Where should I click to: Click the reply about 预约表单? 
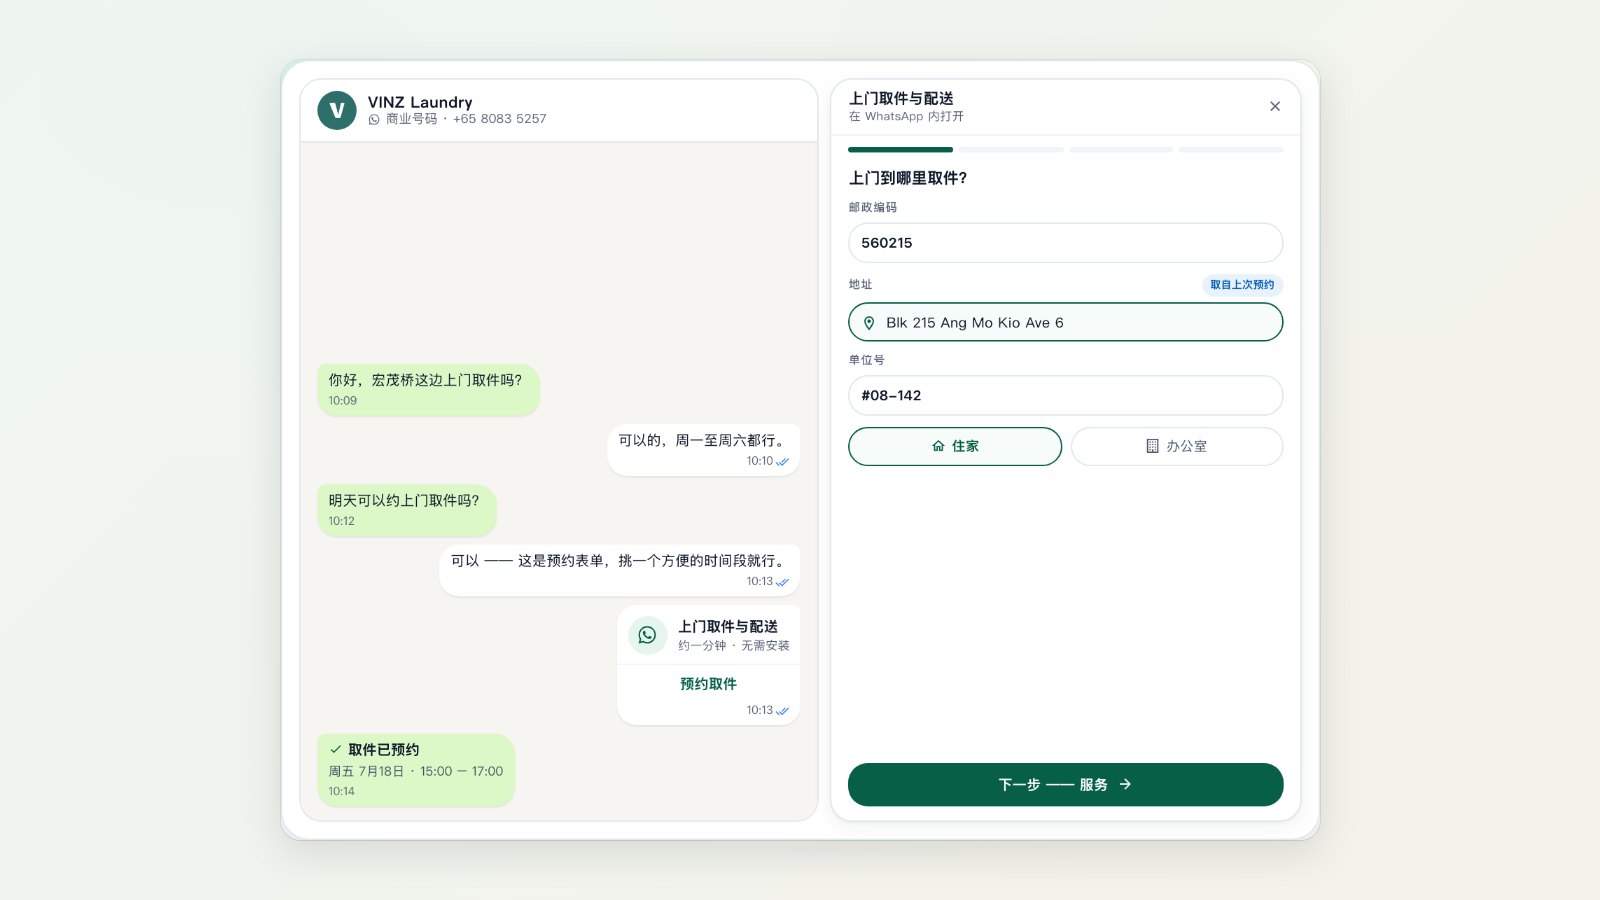coord(620,570)
